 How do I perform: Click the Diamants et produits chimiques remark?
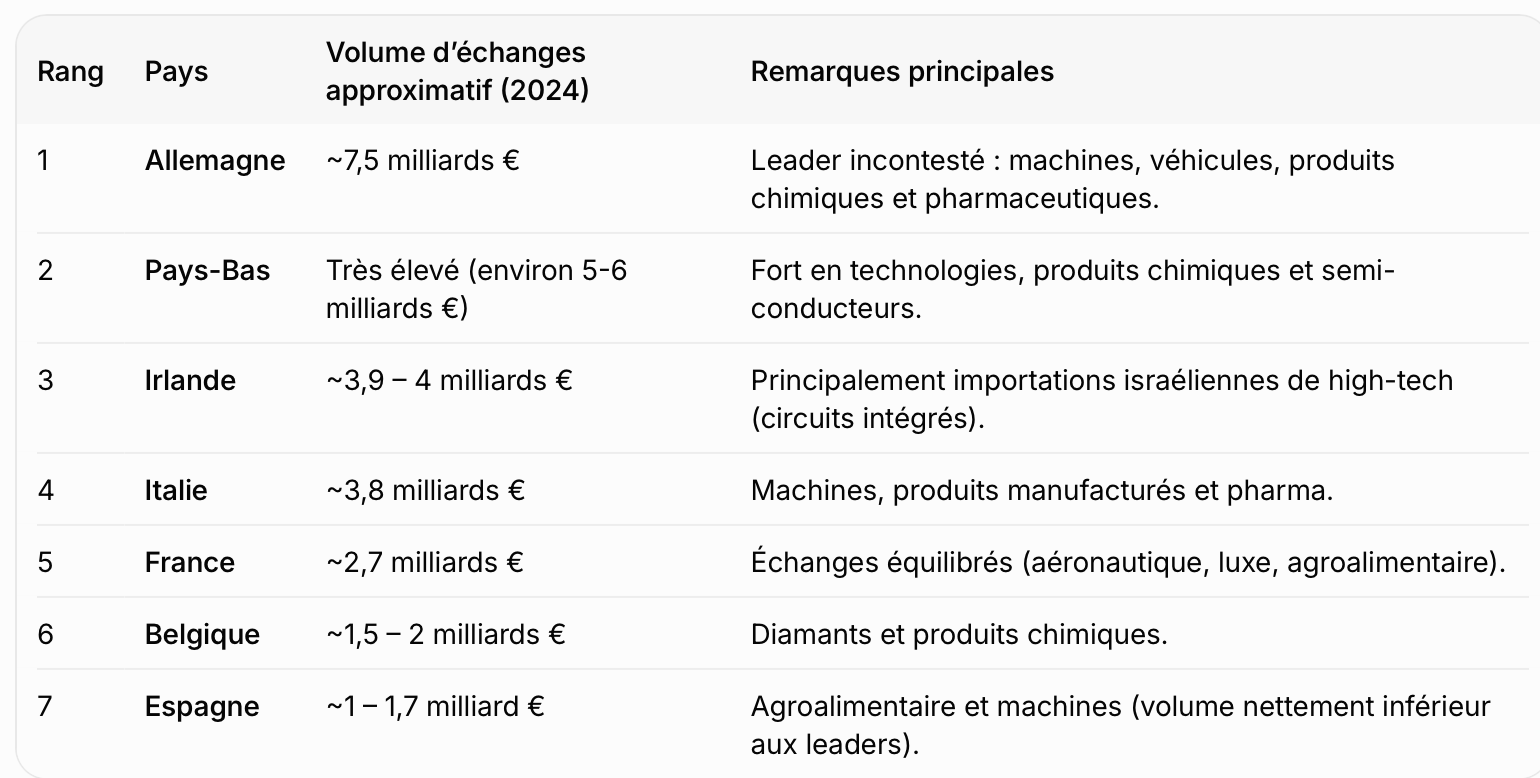coord(959,634)
